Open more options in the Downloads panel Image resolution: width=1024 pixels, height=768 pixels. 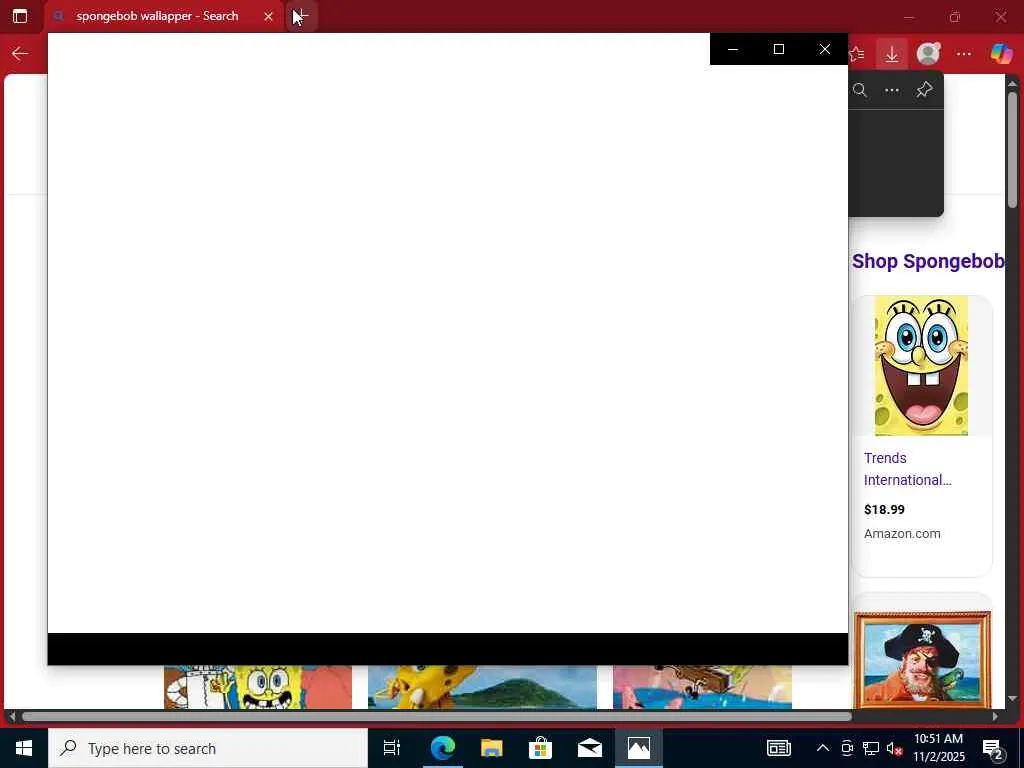coord(891,90)
